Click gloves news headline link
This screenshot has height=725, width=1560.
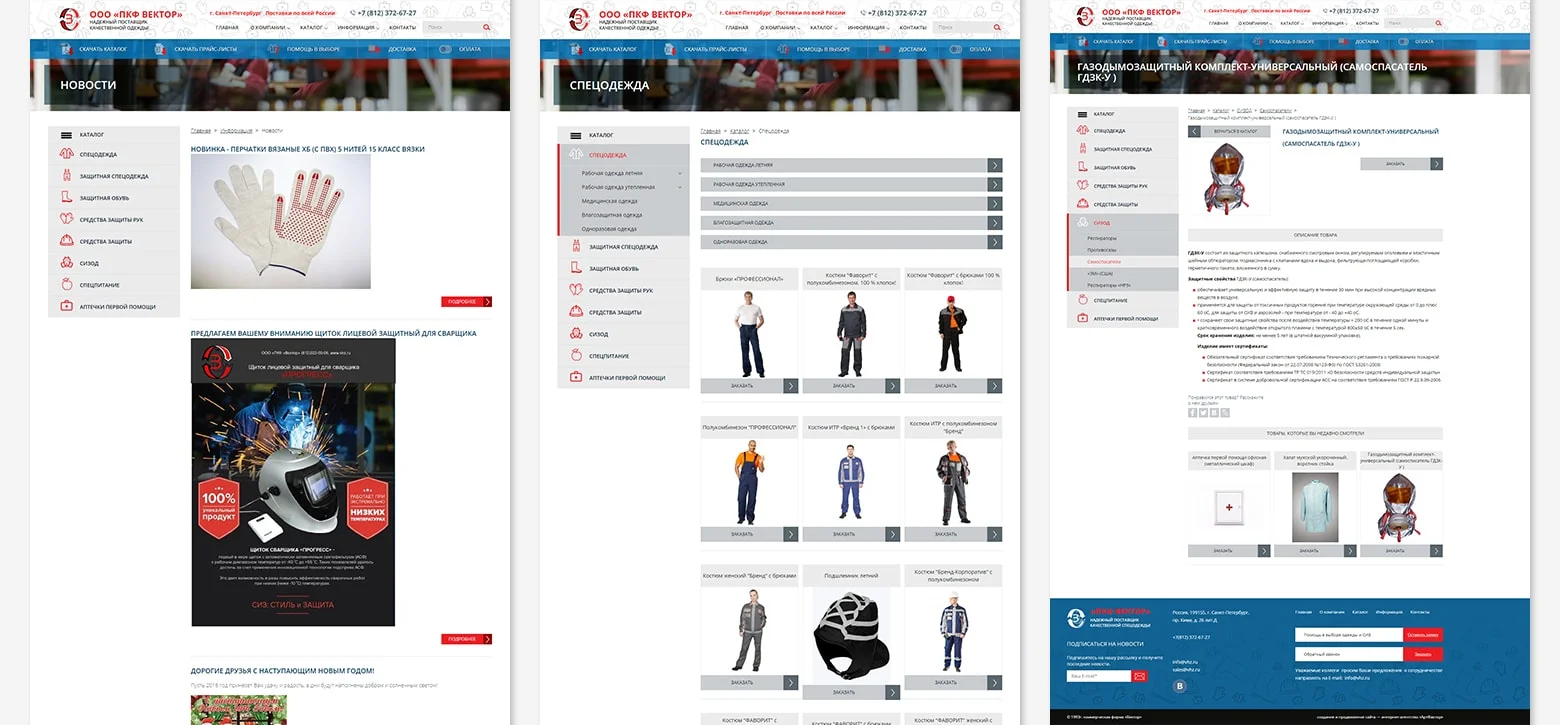point(308,149)
